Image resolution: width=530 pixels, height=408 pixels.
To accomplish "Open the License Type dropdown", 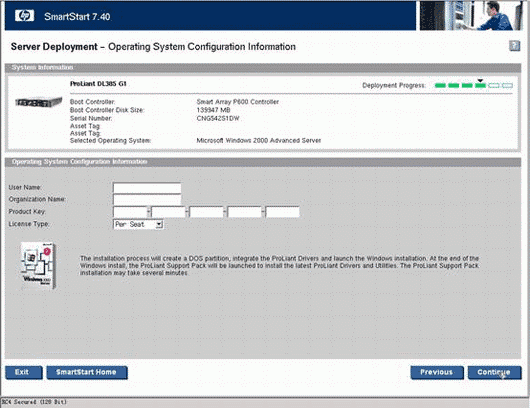I will click(138, 224).
